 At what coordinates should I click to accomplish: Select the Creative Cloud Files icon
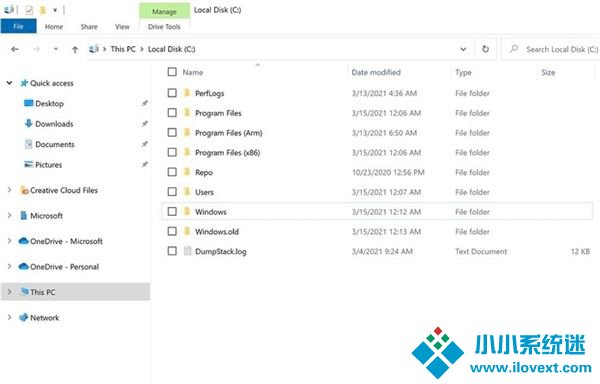pyautogui.click(x=24, y=190)
